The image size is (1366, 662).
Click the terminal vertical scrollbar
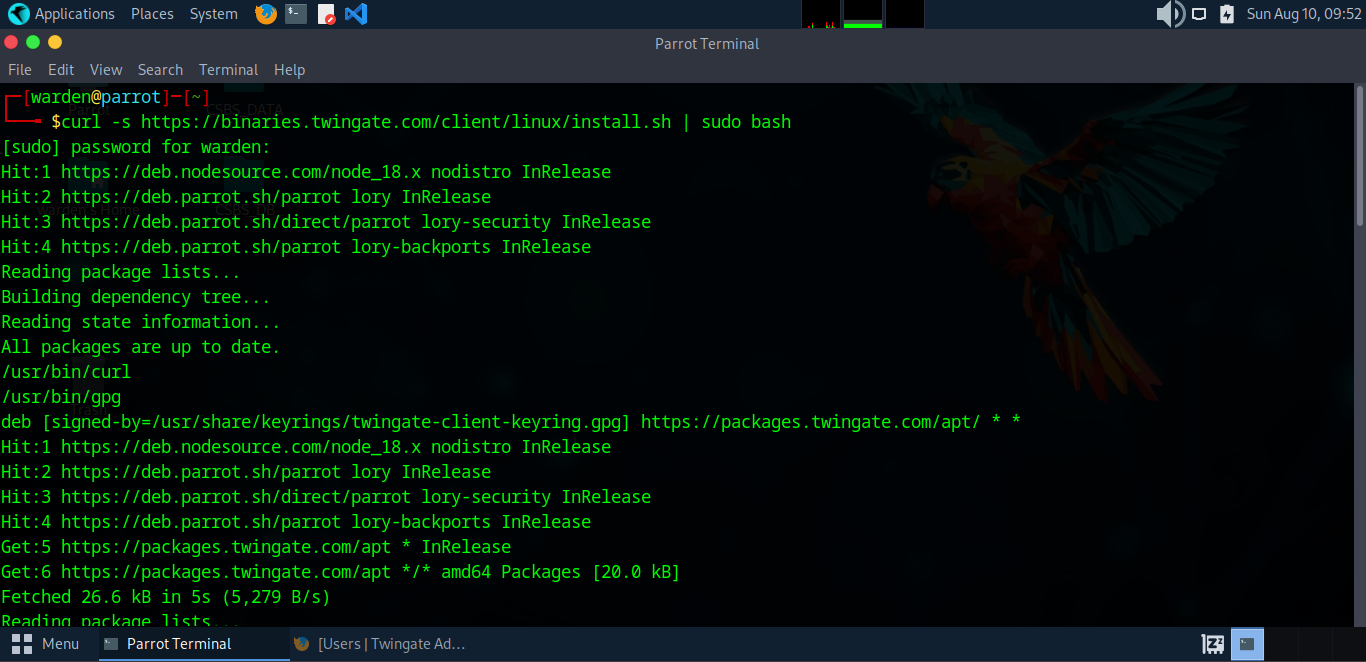pyautogui.click(x=1360, y=160)
